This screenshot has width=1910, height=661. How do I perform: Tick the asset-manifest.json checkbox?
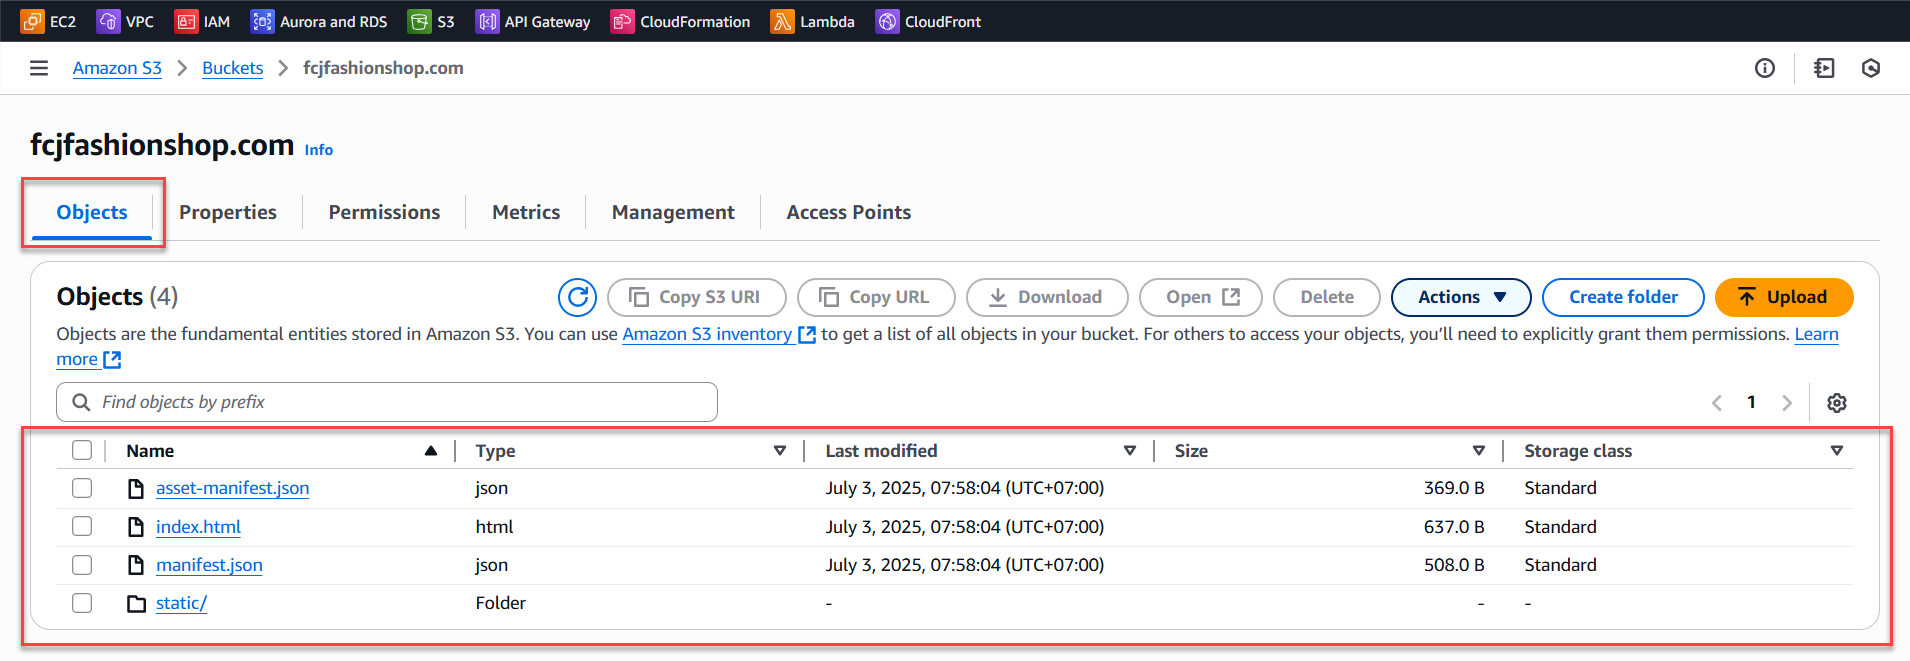[x=82, y=488]
